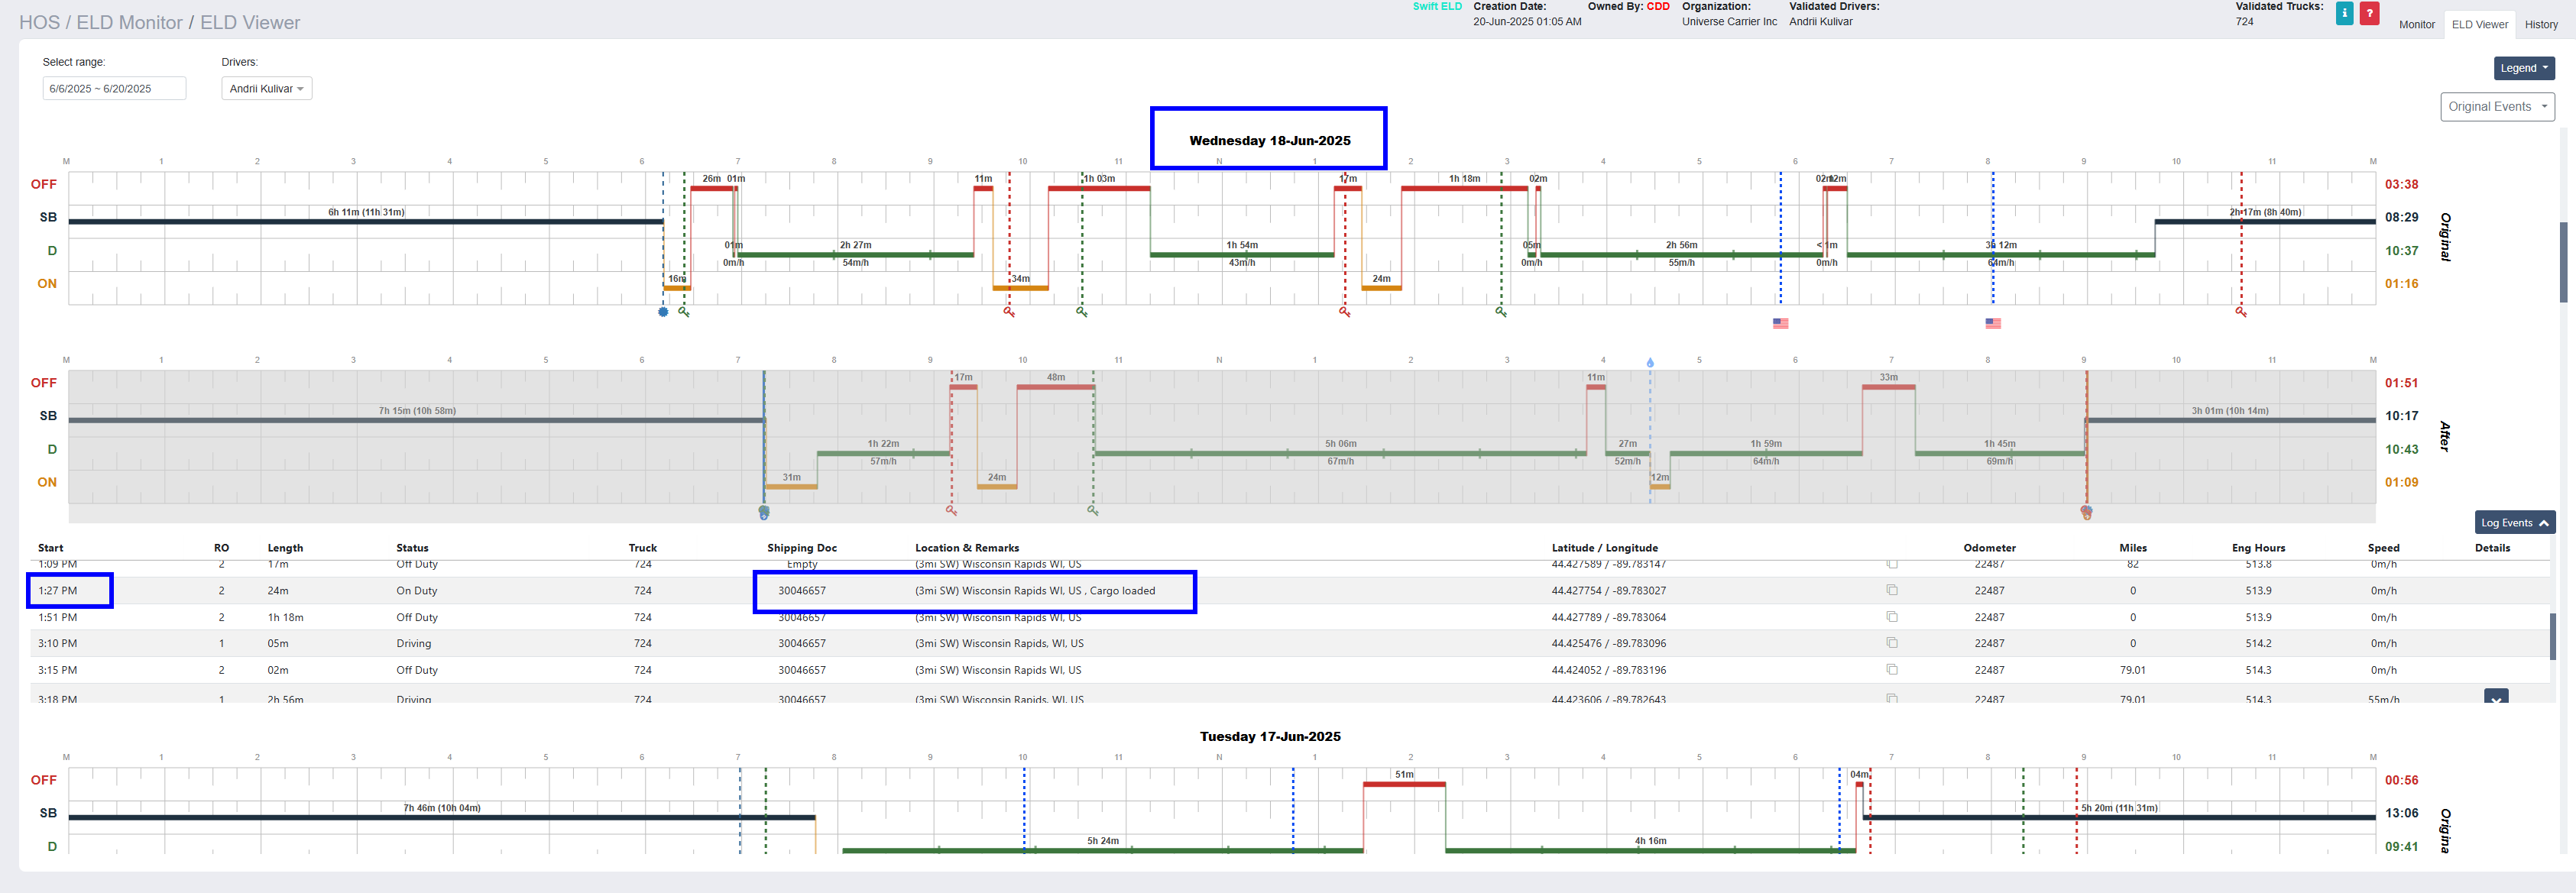
Task: Click the down-arrow button at bottom of events table
Action: pyautogui.click(x=2496, y=697)
